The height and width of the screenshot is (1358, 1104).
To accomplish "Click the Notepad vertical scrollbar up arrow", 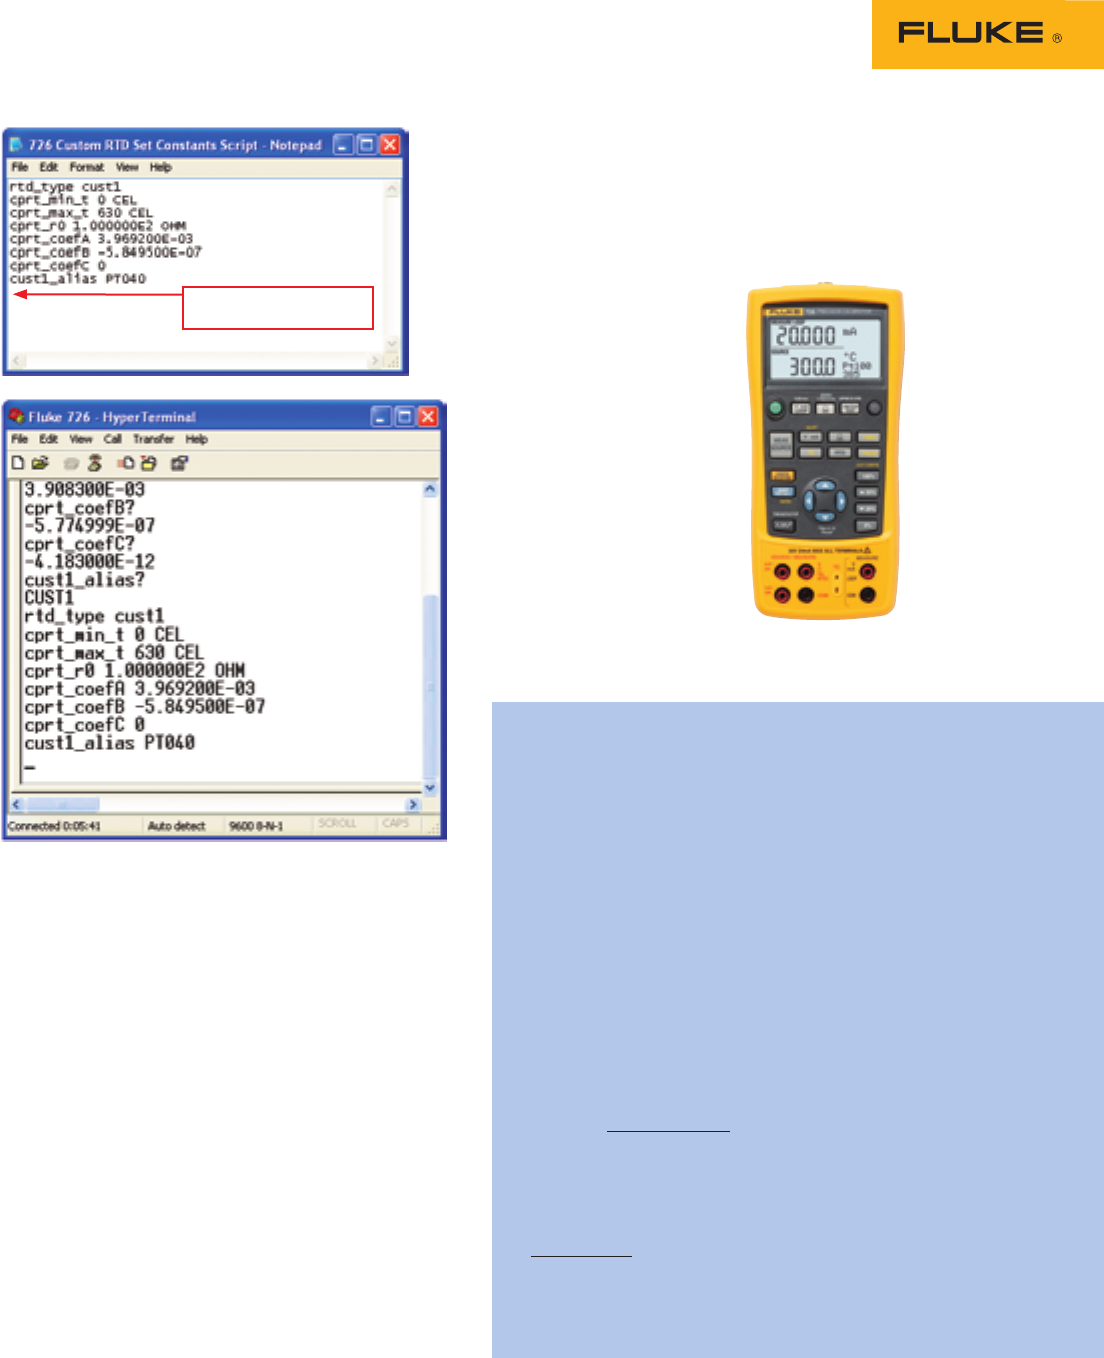I will click(392, 189).
